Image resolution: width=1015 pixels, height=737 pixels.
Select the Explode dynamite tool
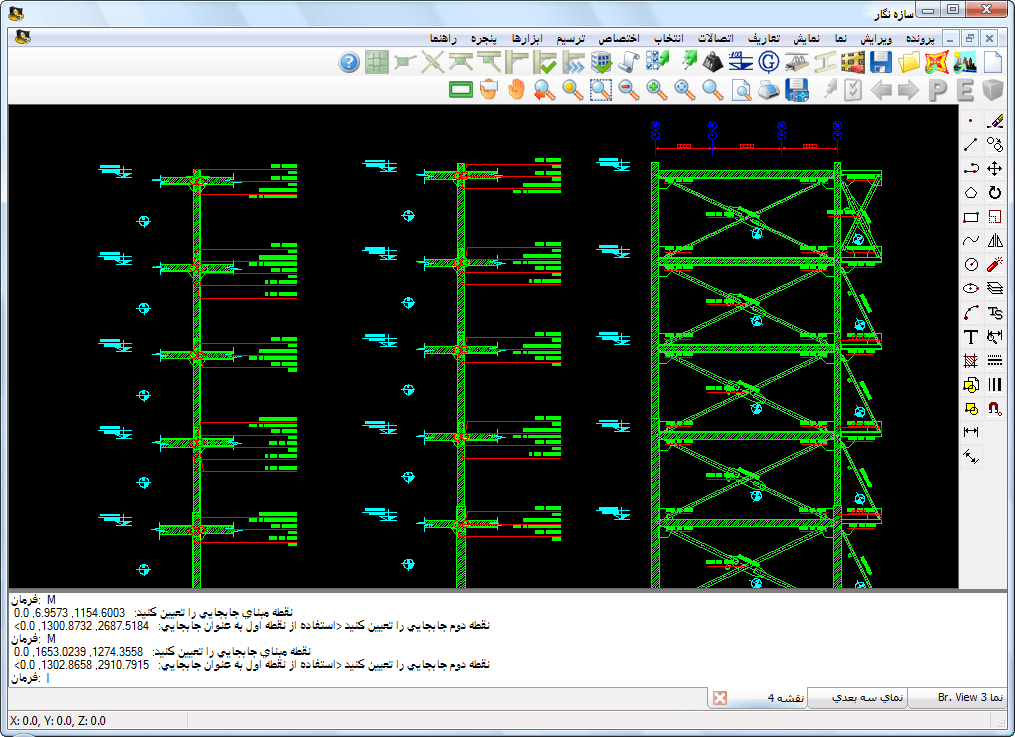(995, 265)
